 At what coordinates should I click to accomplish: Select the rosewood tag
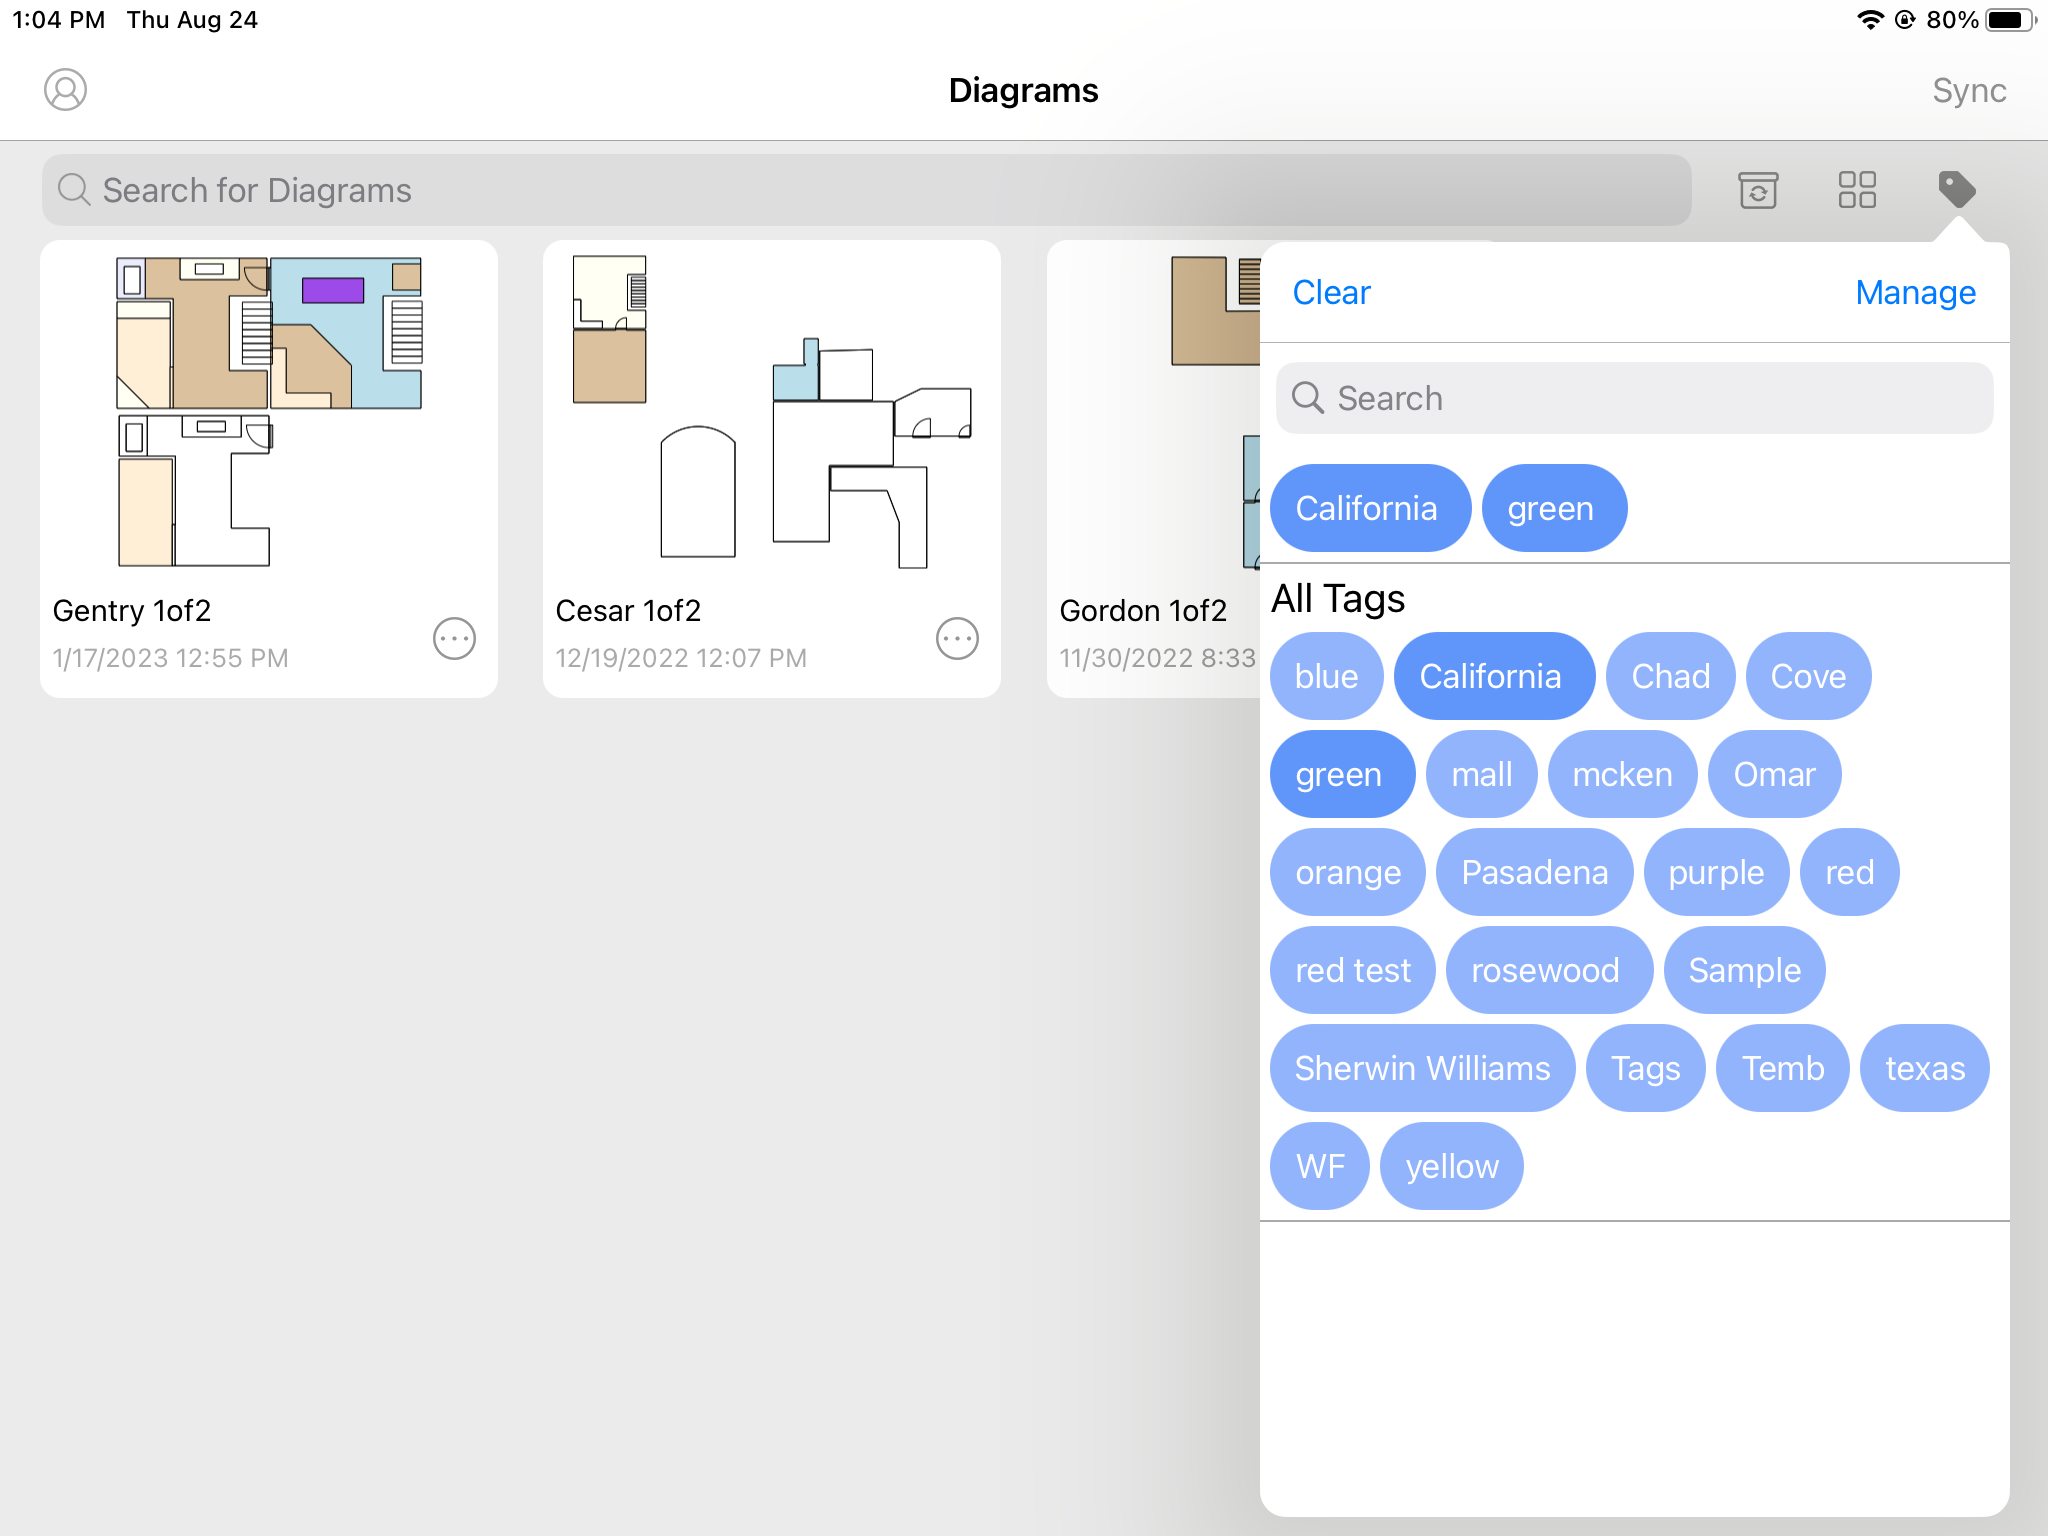(x=1547, y=970)
